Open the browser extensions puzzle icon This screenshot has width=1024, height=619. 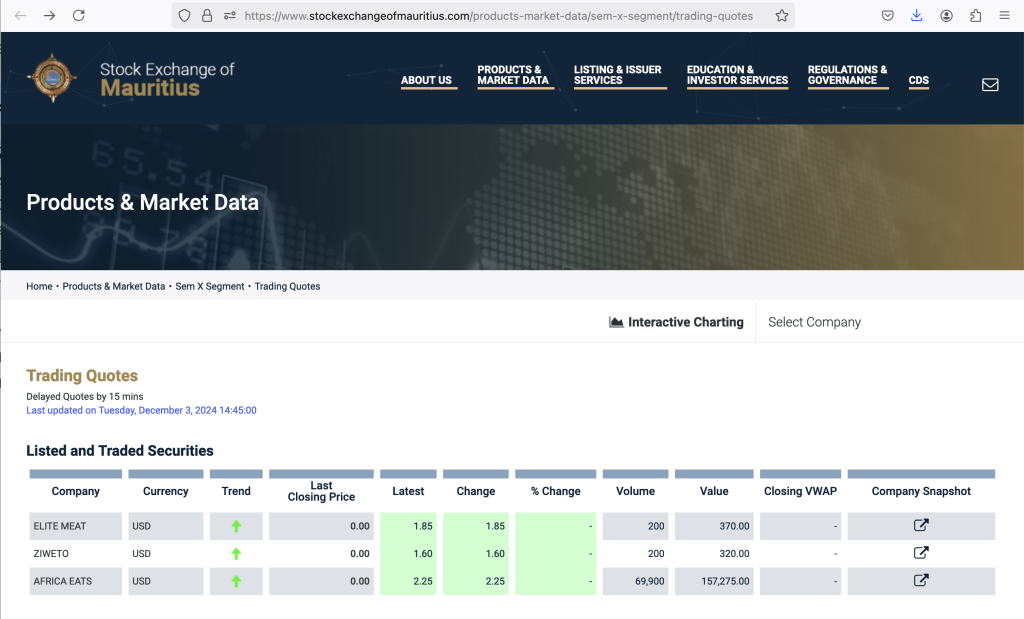(976, 16)
